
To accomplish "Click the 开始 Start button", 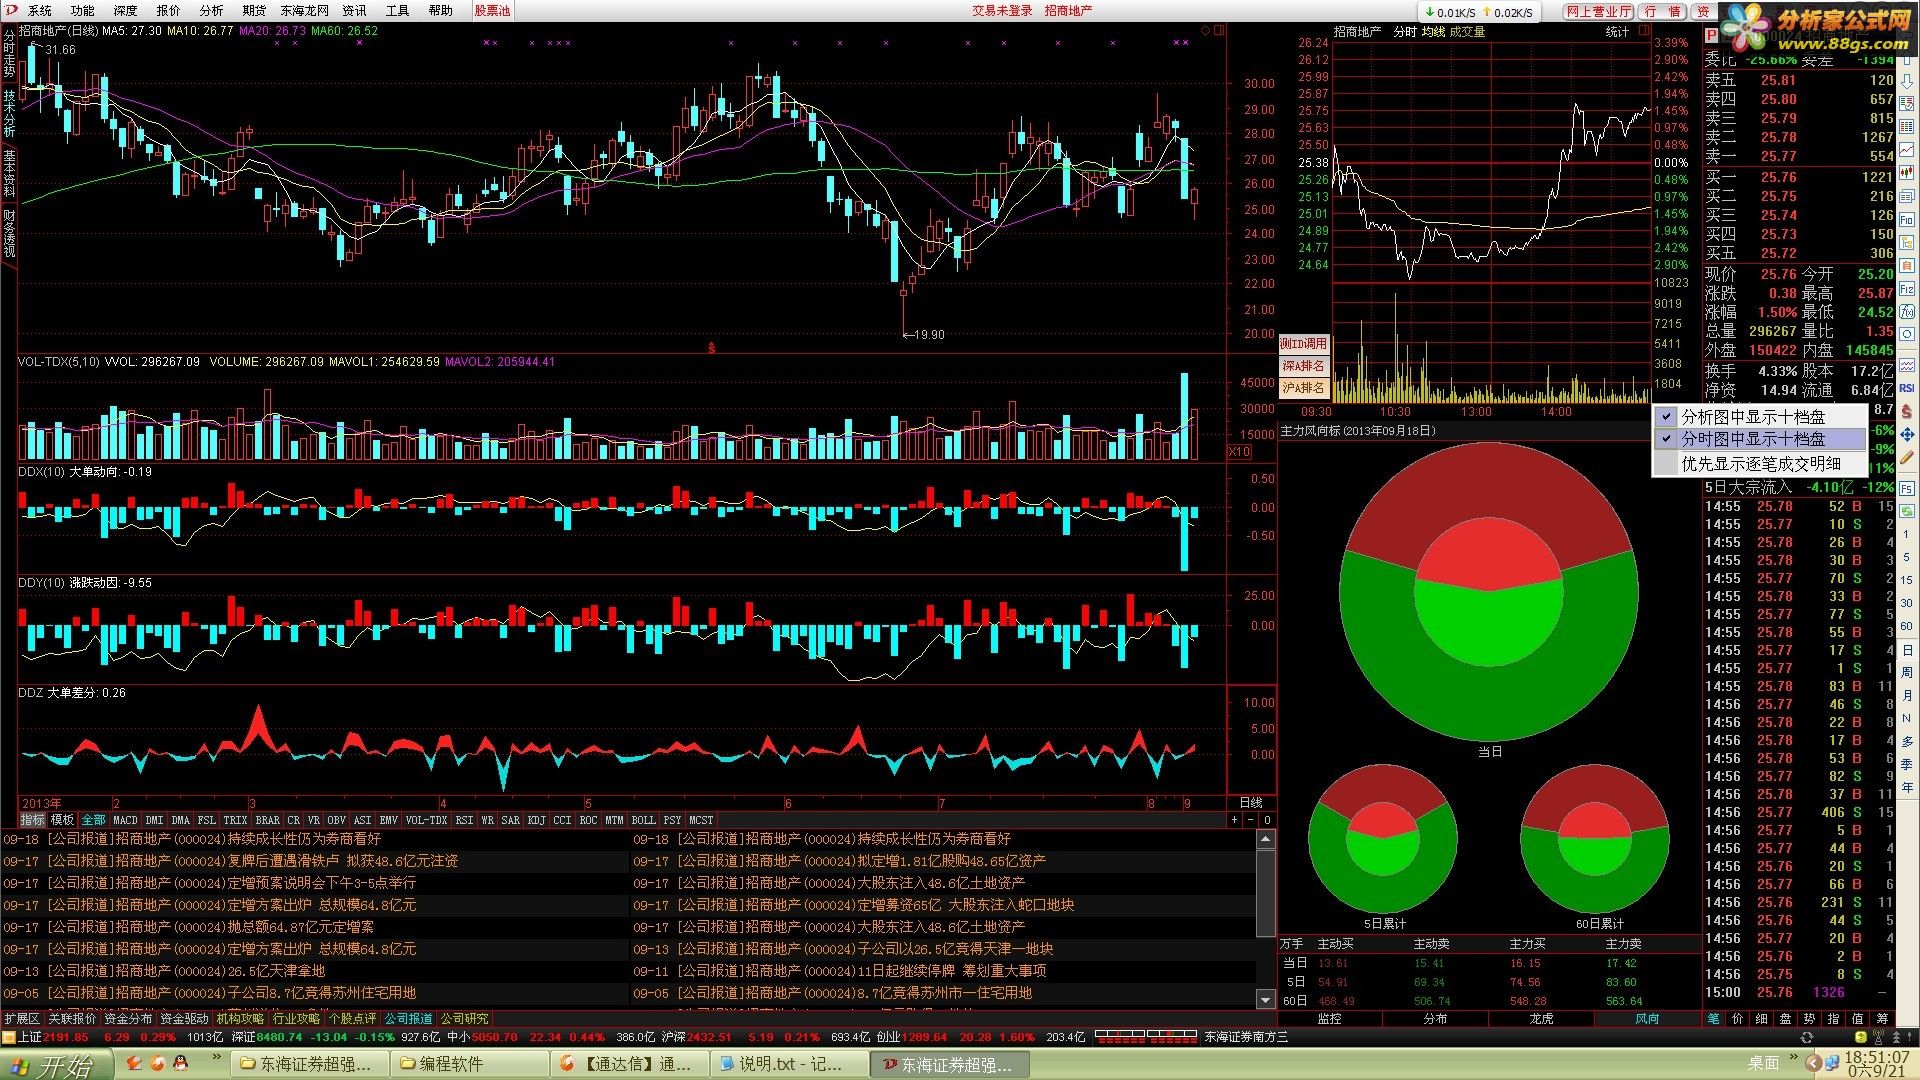I will coord(55,1064).
